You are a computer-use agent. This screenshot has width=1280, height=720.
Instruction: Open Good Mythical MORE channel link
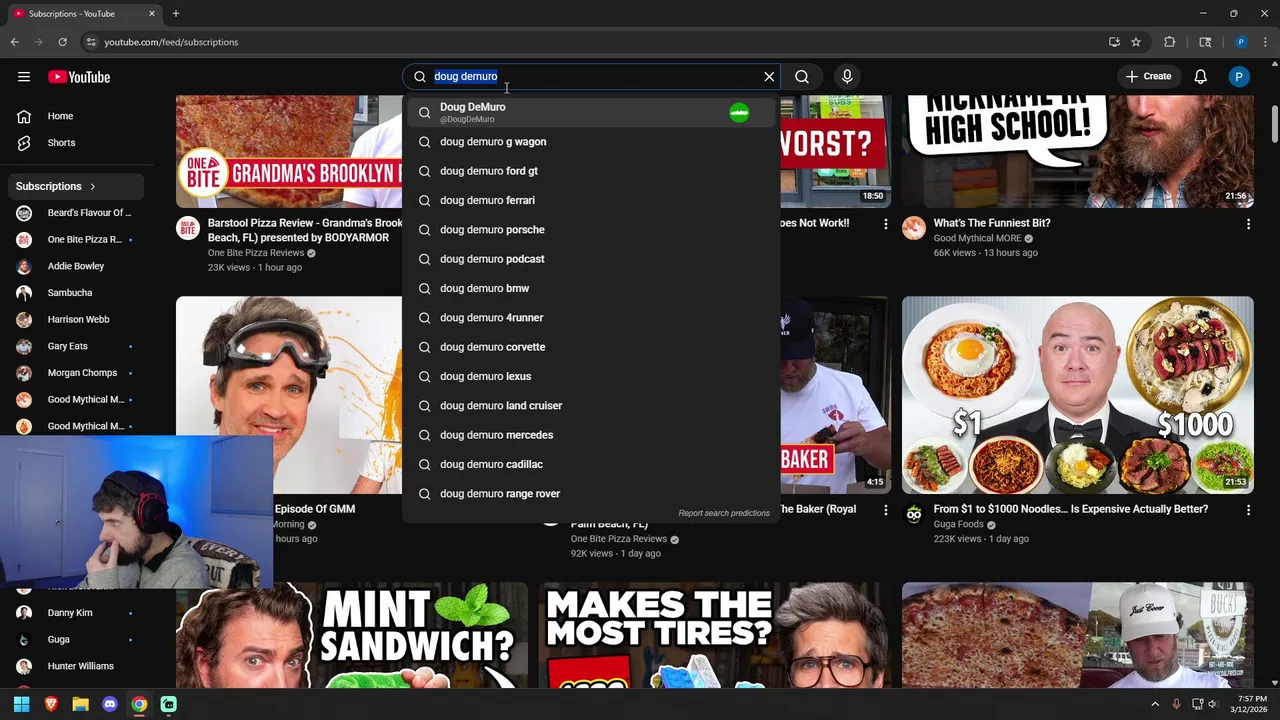(x=977, y=238)
